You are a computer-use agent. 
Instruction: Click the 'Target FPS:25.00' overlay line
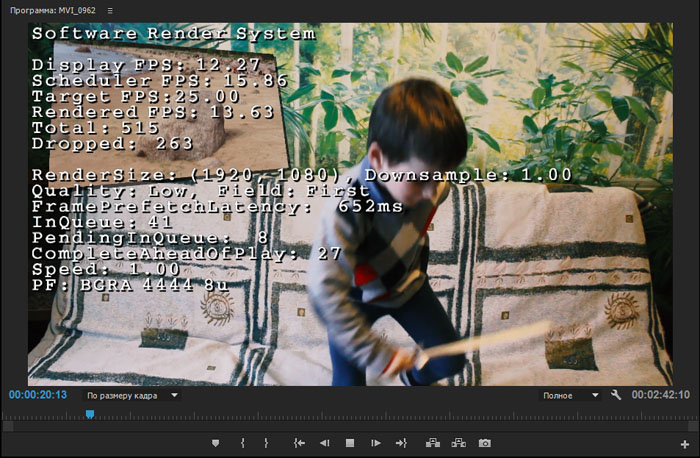click(135, 96)
